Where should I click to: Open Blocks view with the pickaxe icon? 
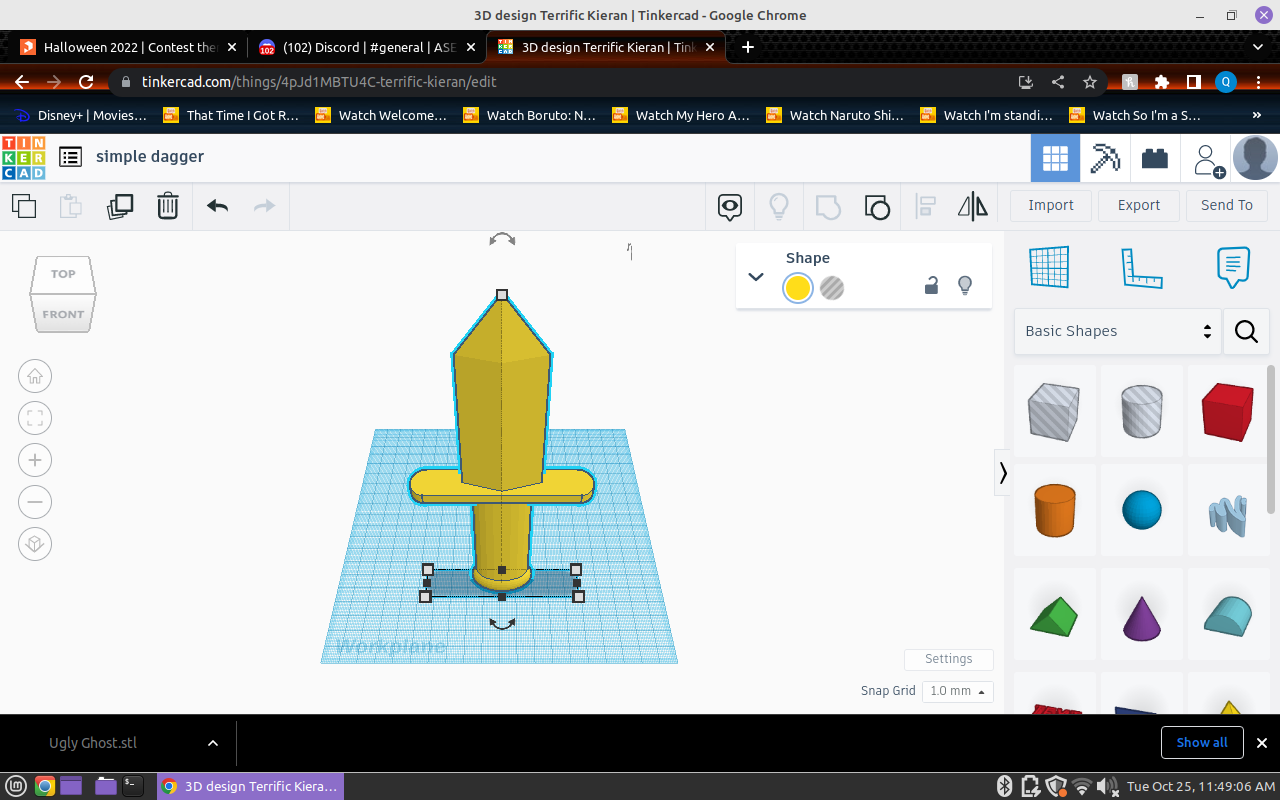[1105, 157]
